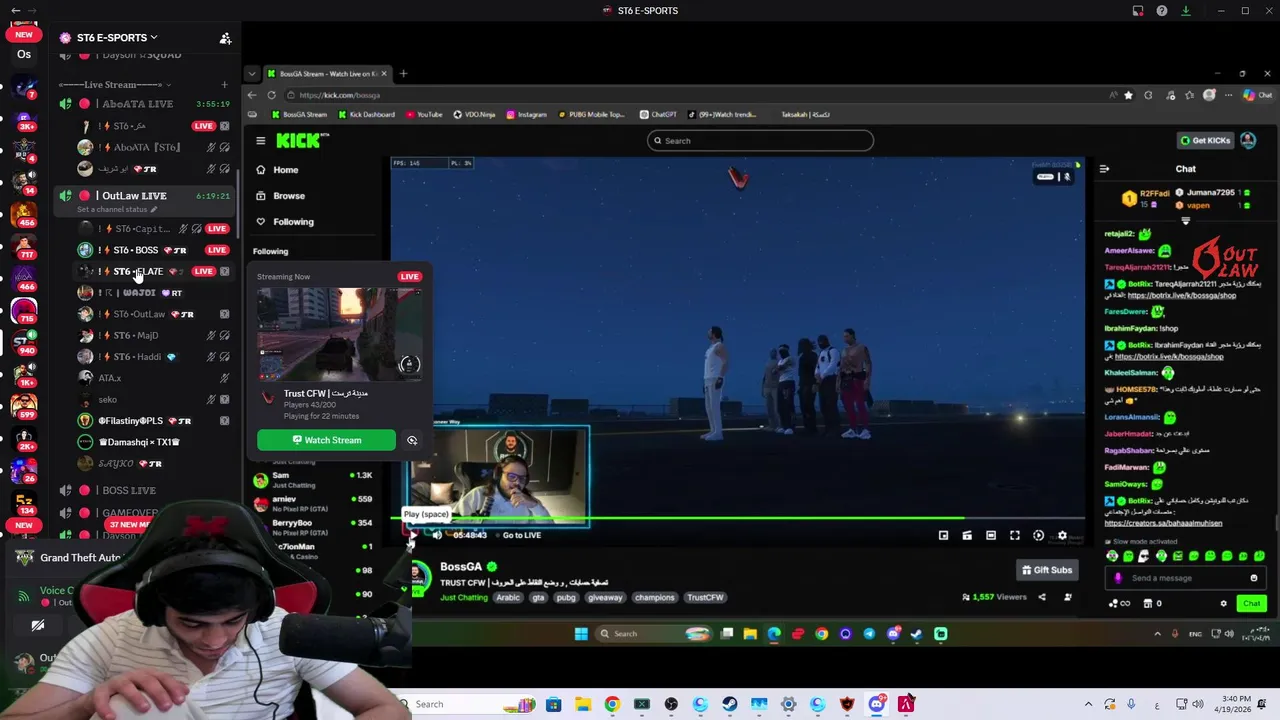This screenshot has height=720, width=1280.
Task: Click the Arabic stream tag
Action: pyautogui.click(x=508, y=598)
